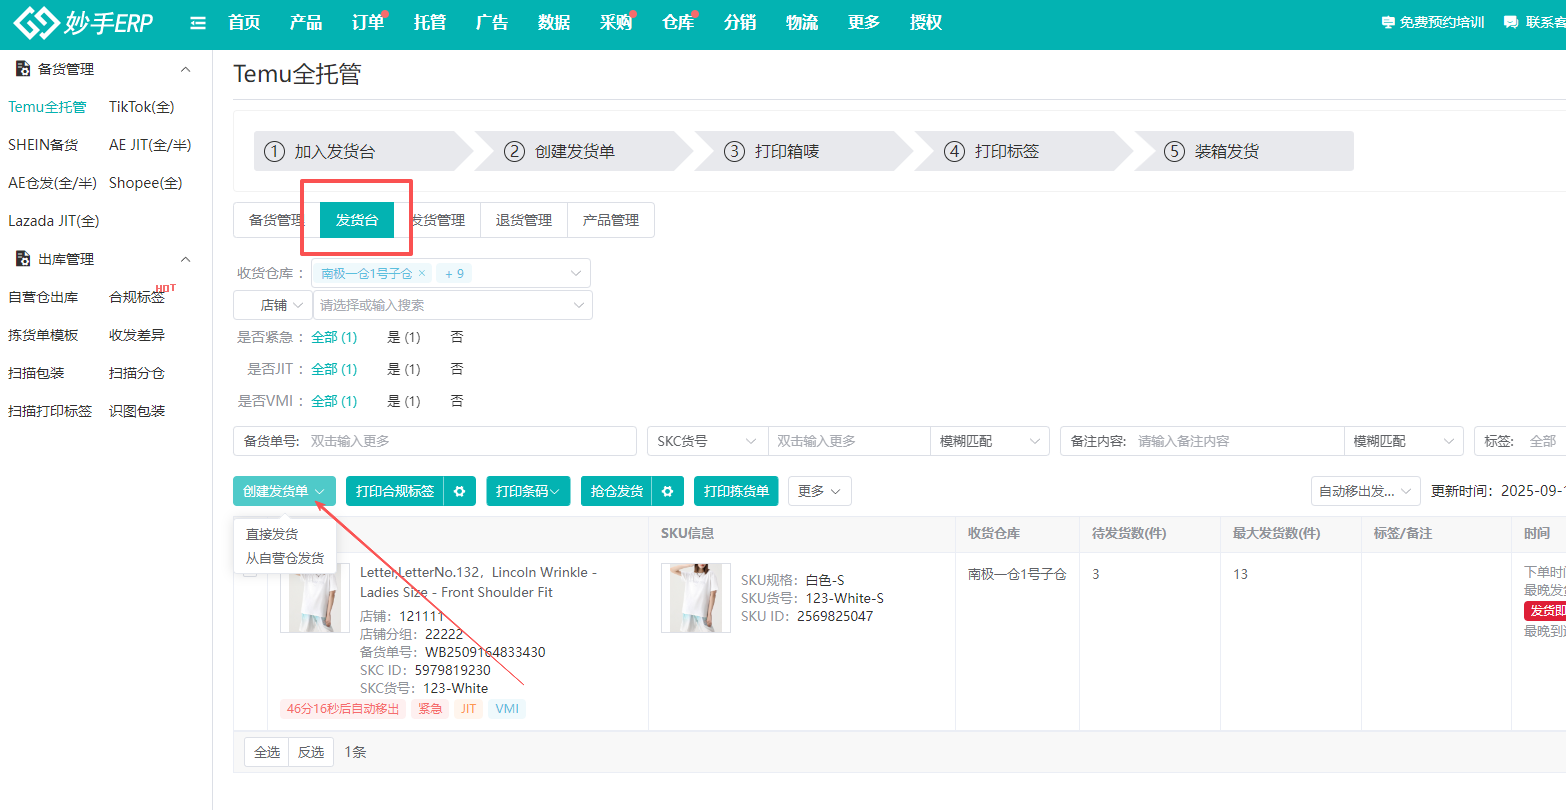
Task: Click the chat bubble icon for 联系客服
Action: click(x=1511, y=22)
